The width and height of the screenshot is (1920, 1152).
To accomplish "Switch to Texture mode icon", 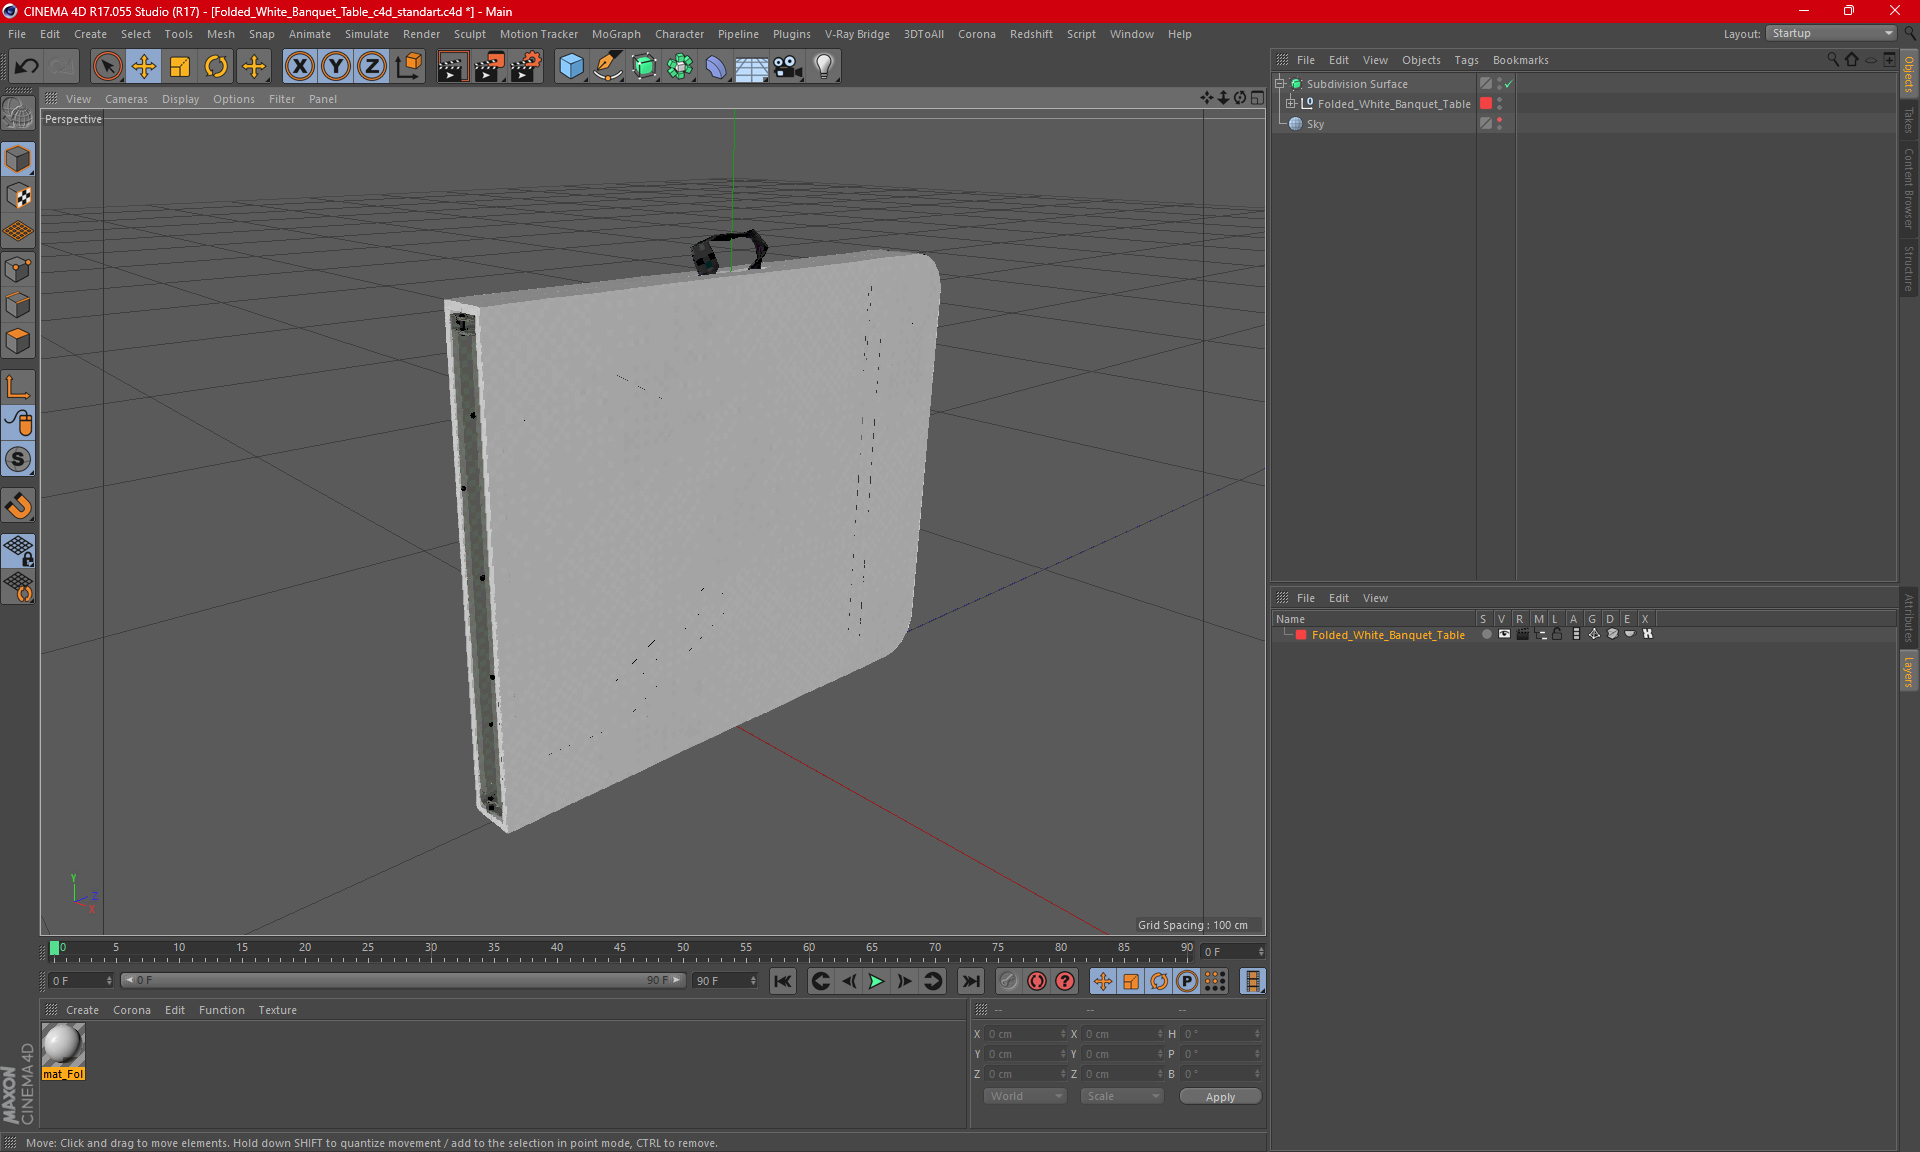I will (19, 196).
